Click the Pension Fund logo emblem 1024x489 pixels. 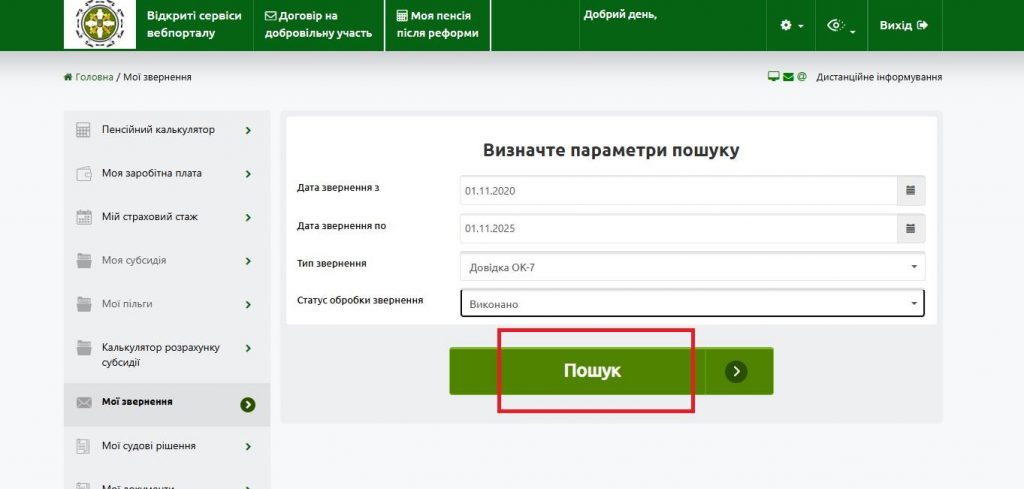click(100, 24)
